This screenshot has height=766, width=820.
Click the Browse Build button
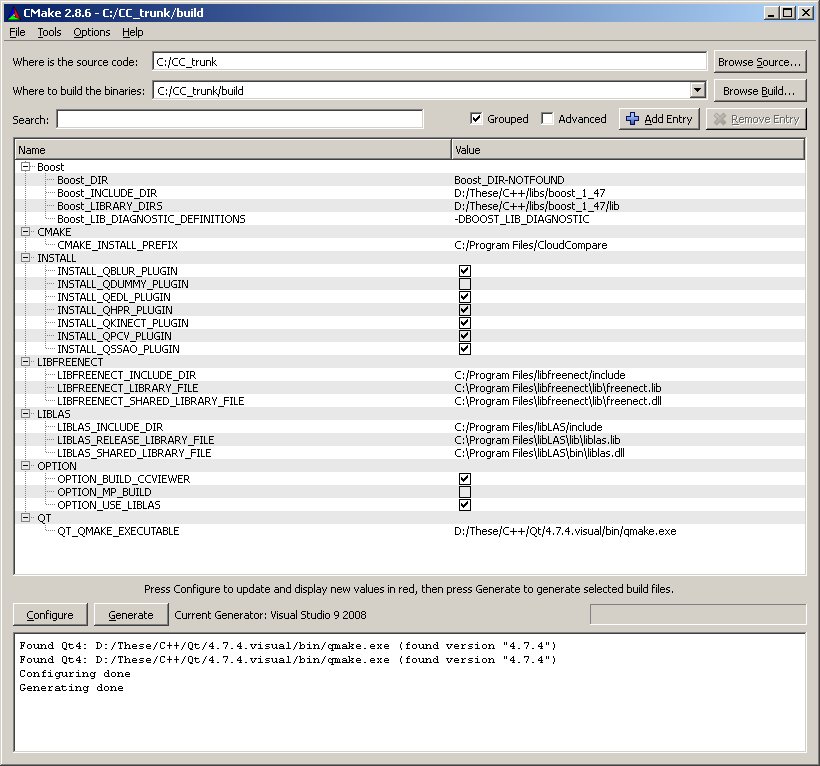click(760, 91)
